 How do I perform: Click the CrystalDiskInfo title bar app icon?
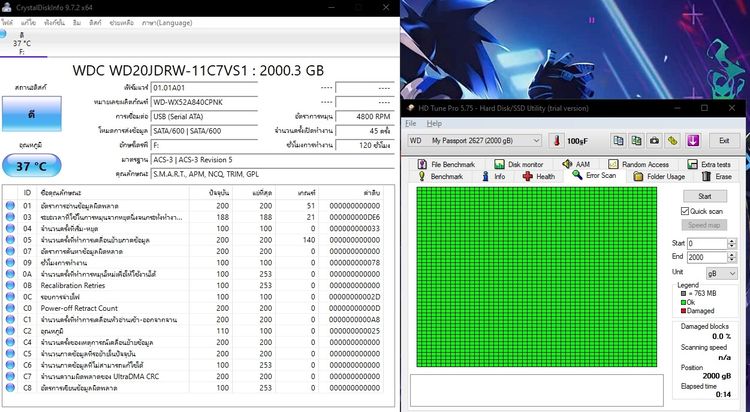[x=6, y=7]
